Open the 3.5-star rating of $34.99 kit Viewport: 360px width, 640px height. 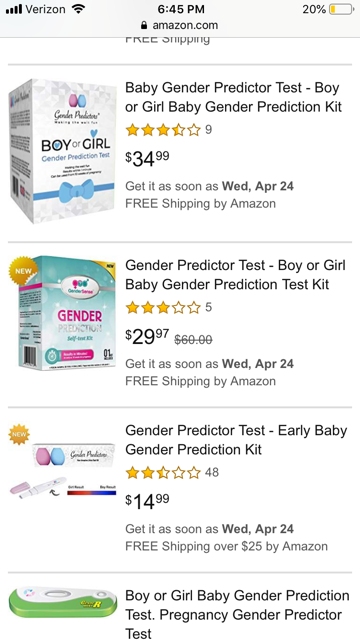[x=163, y=130]
